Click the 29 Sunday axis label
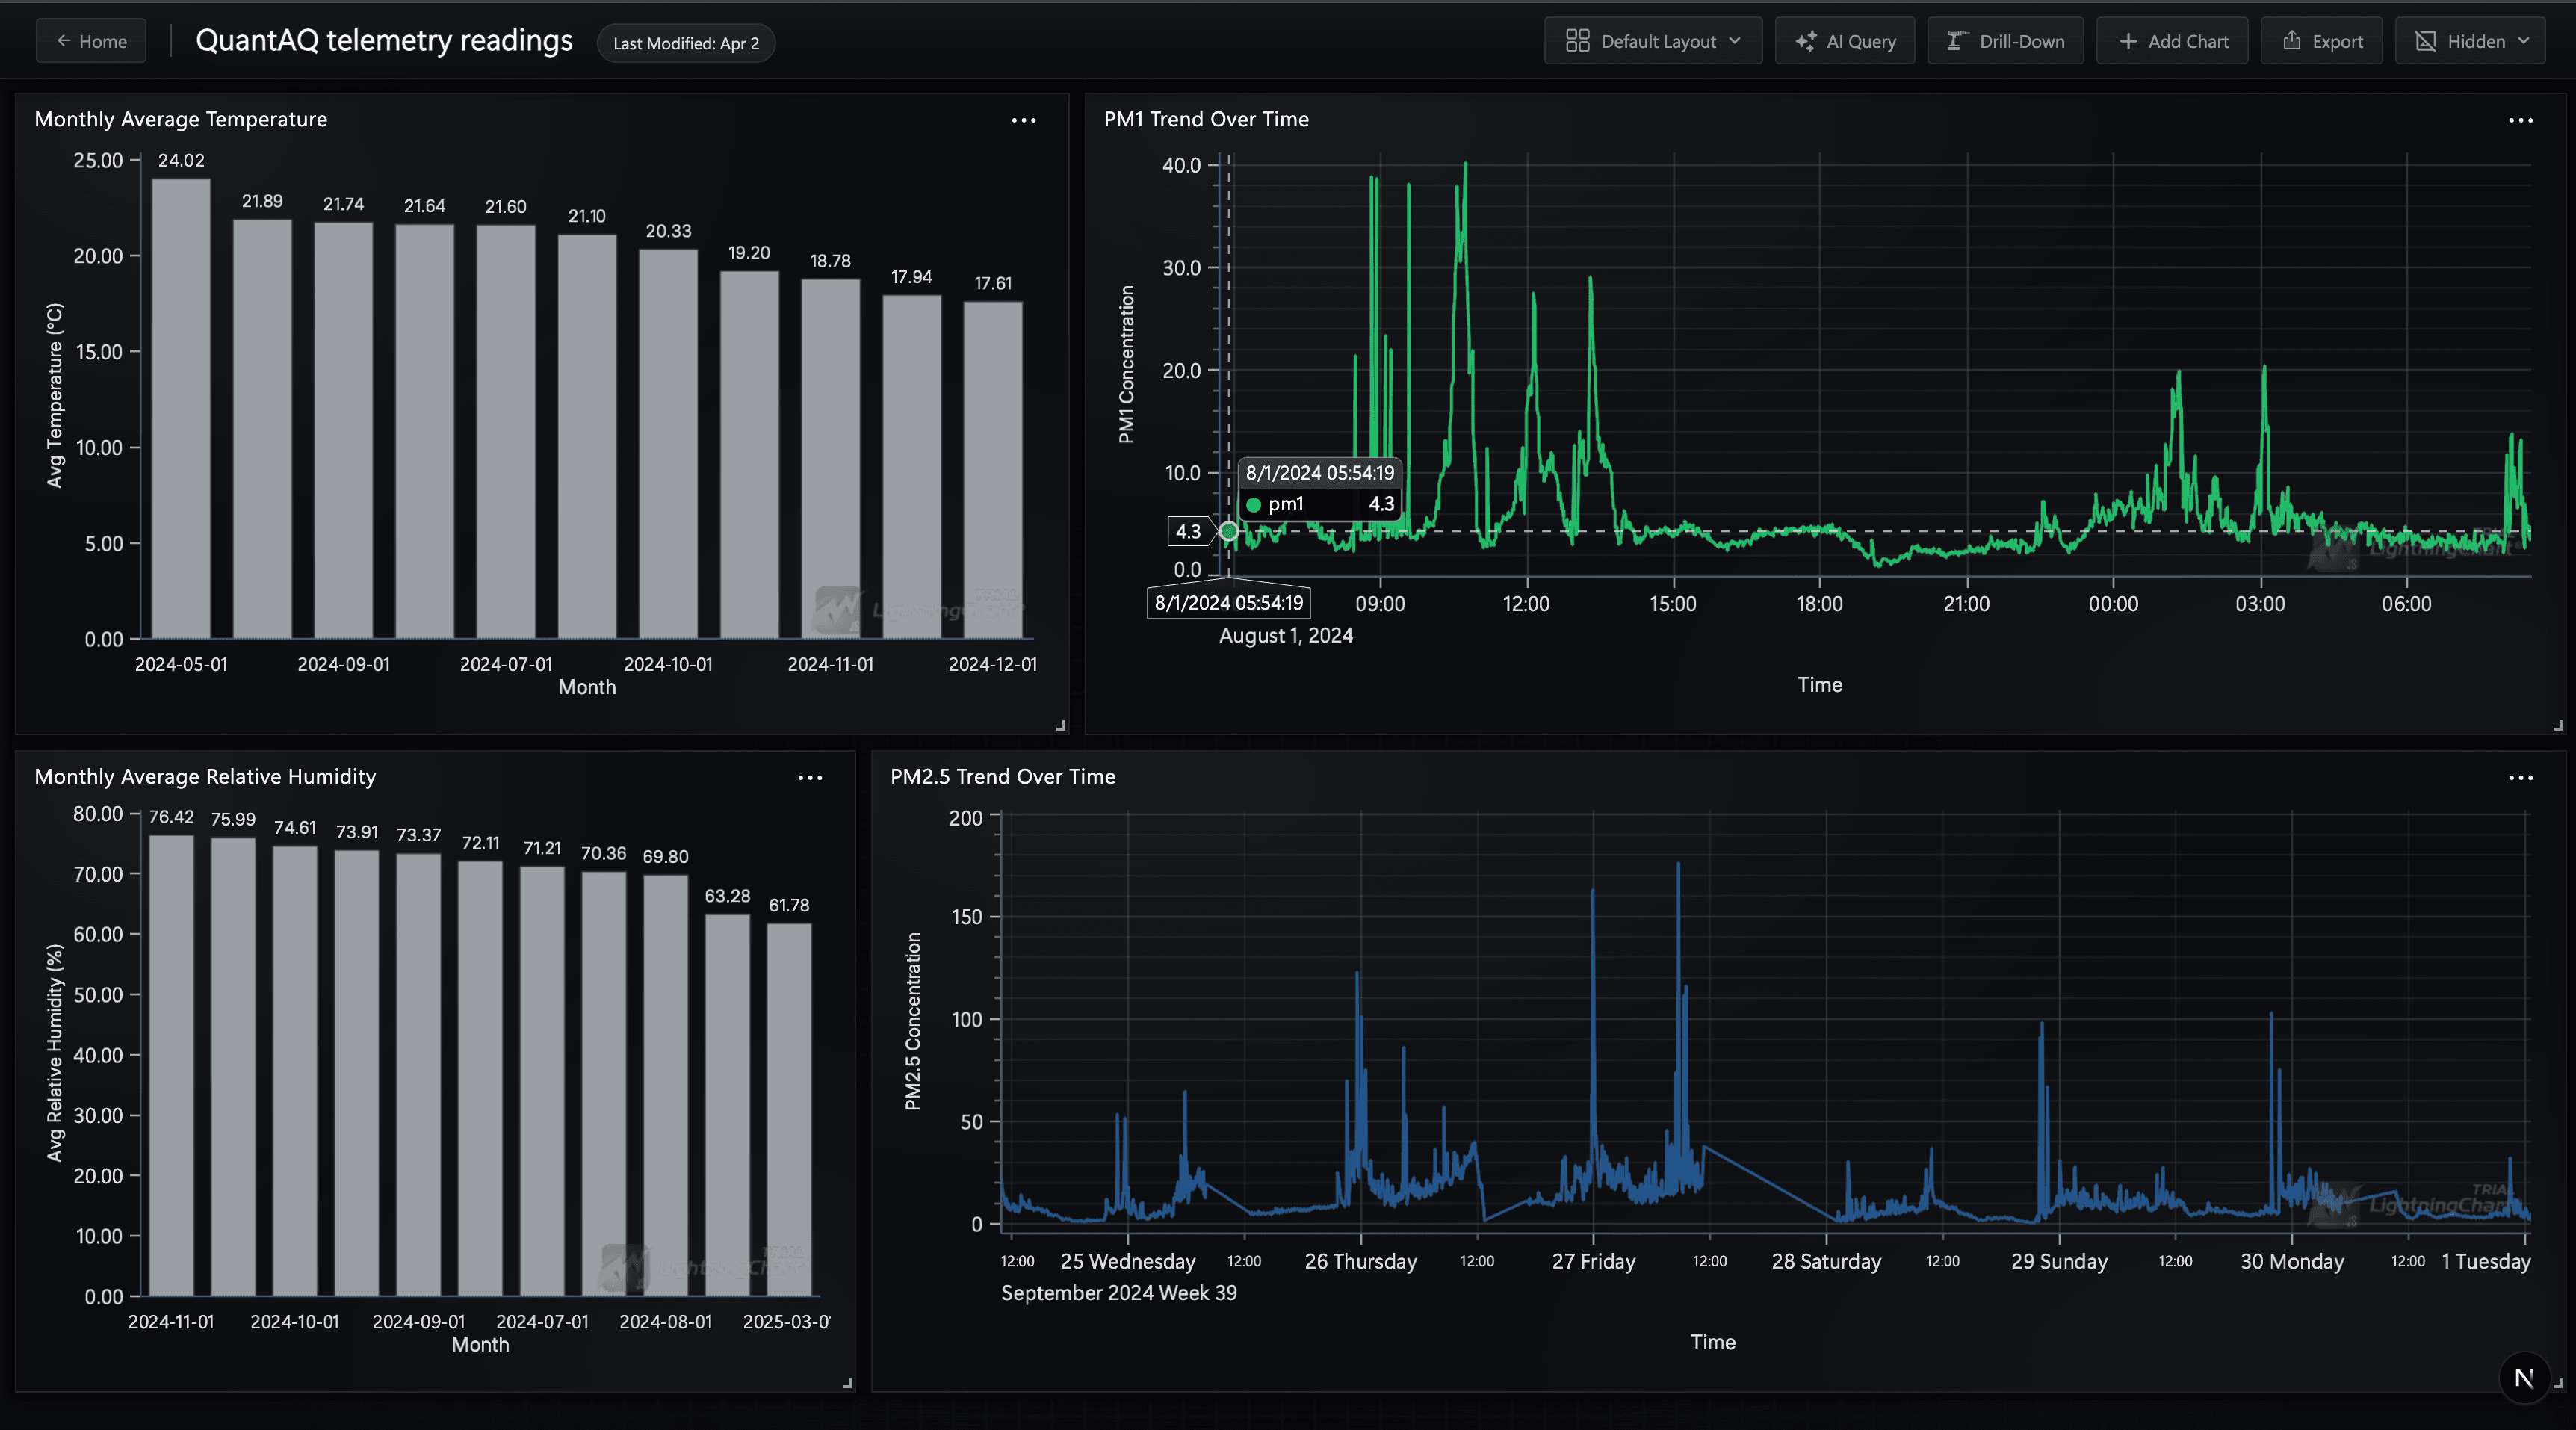Viewport: 2576px width, 1430px height. (2059, 1262)
